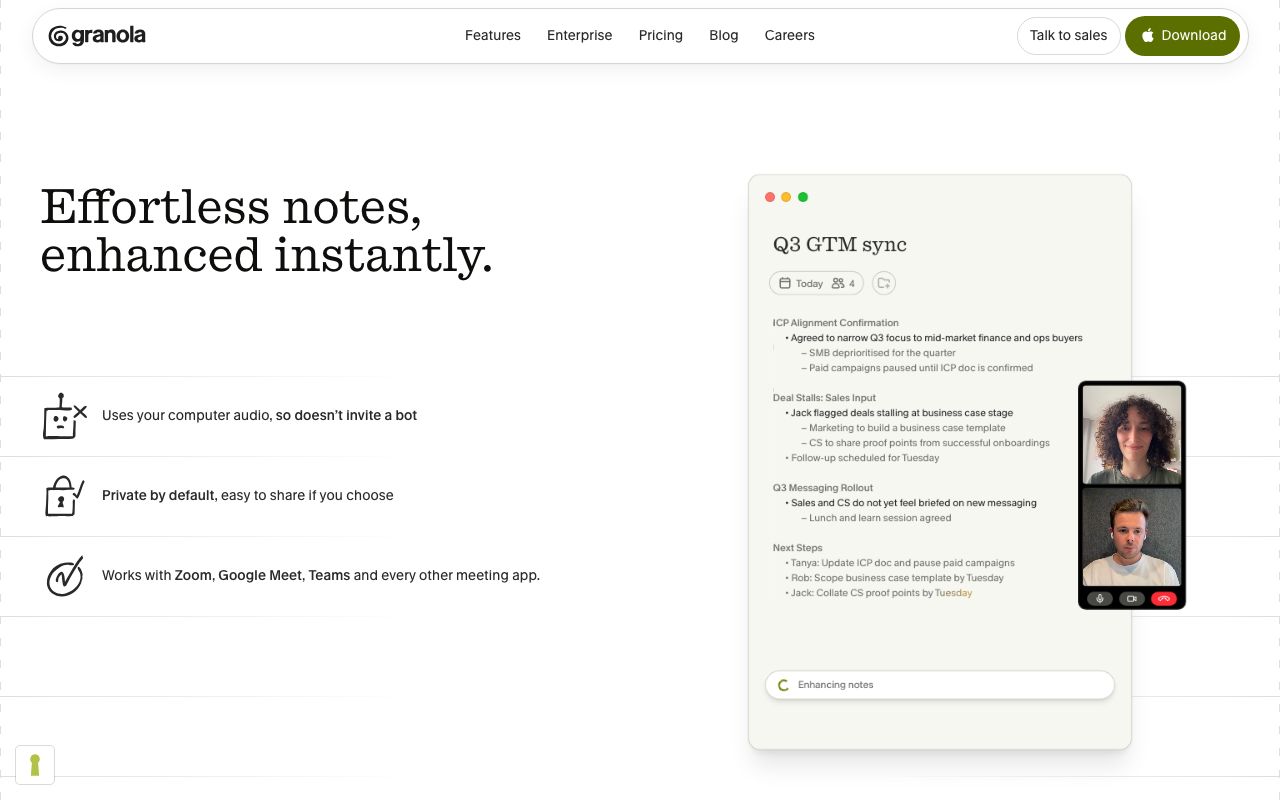The height and width of the screenshot is (800, 1280).
Task: Click the Next Steps heading
Action: coord(798,548)
